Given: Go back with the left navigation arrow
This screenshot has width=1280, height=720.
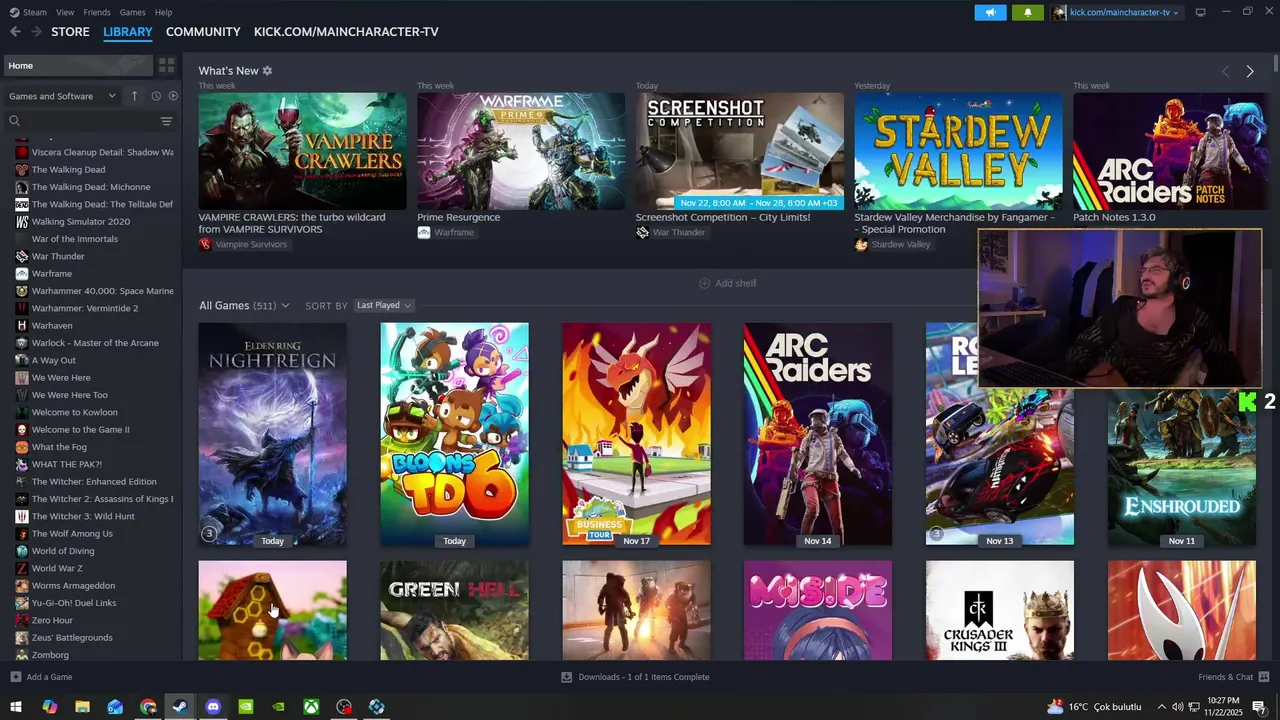Looking at the screenshot, I should pyautogui.click(x=15, y=32).
